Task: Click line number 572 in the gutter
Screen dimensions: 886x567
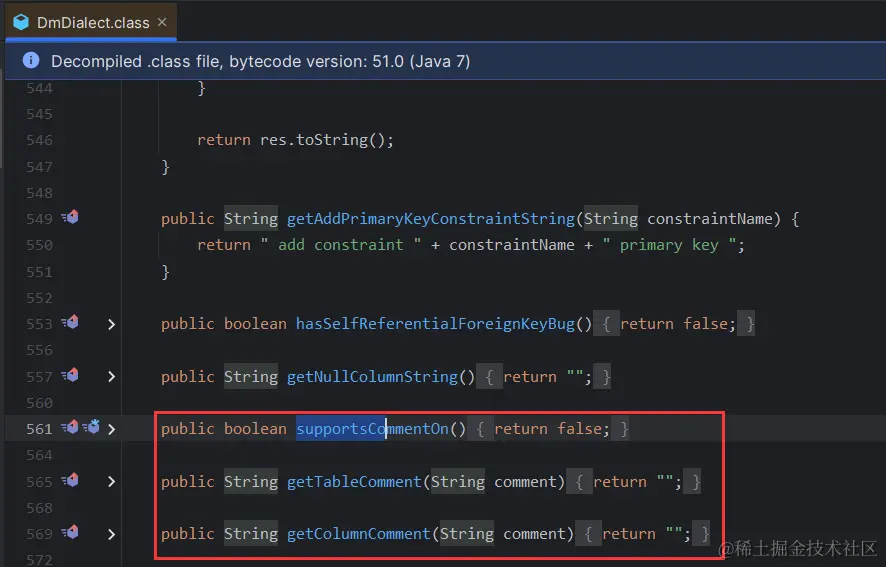Action: tap(39, 560)
